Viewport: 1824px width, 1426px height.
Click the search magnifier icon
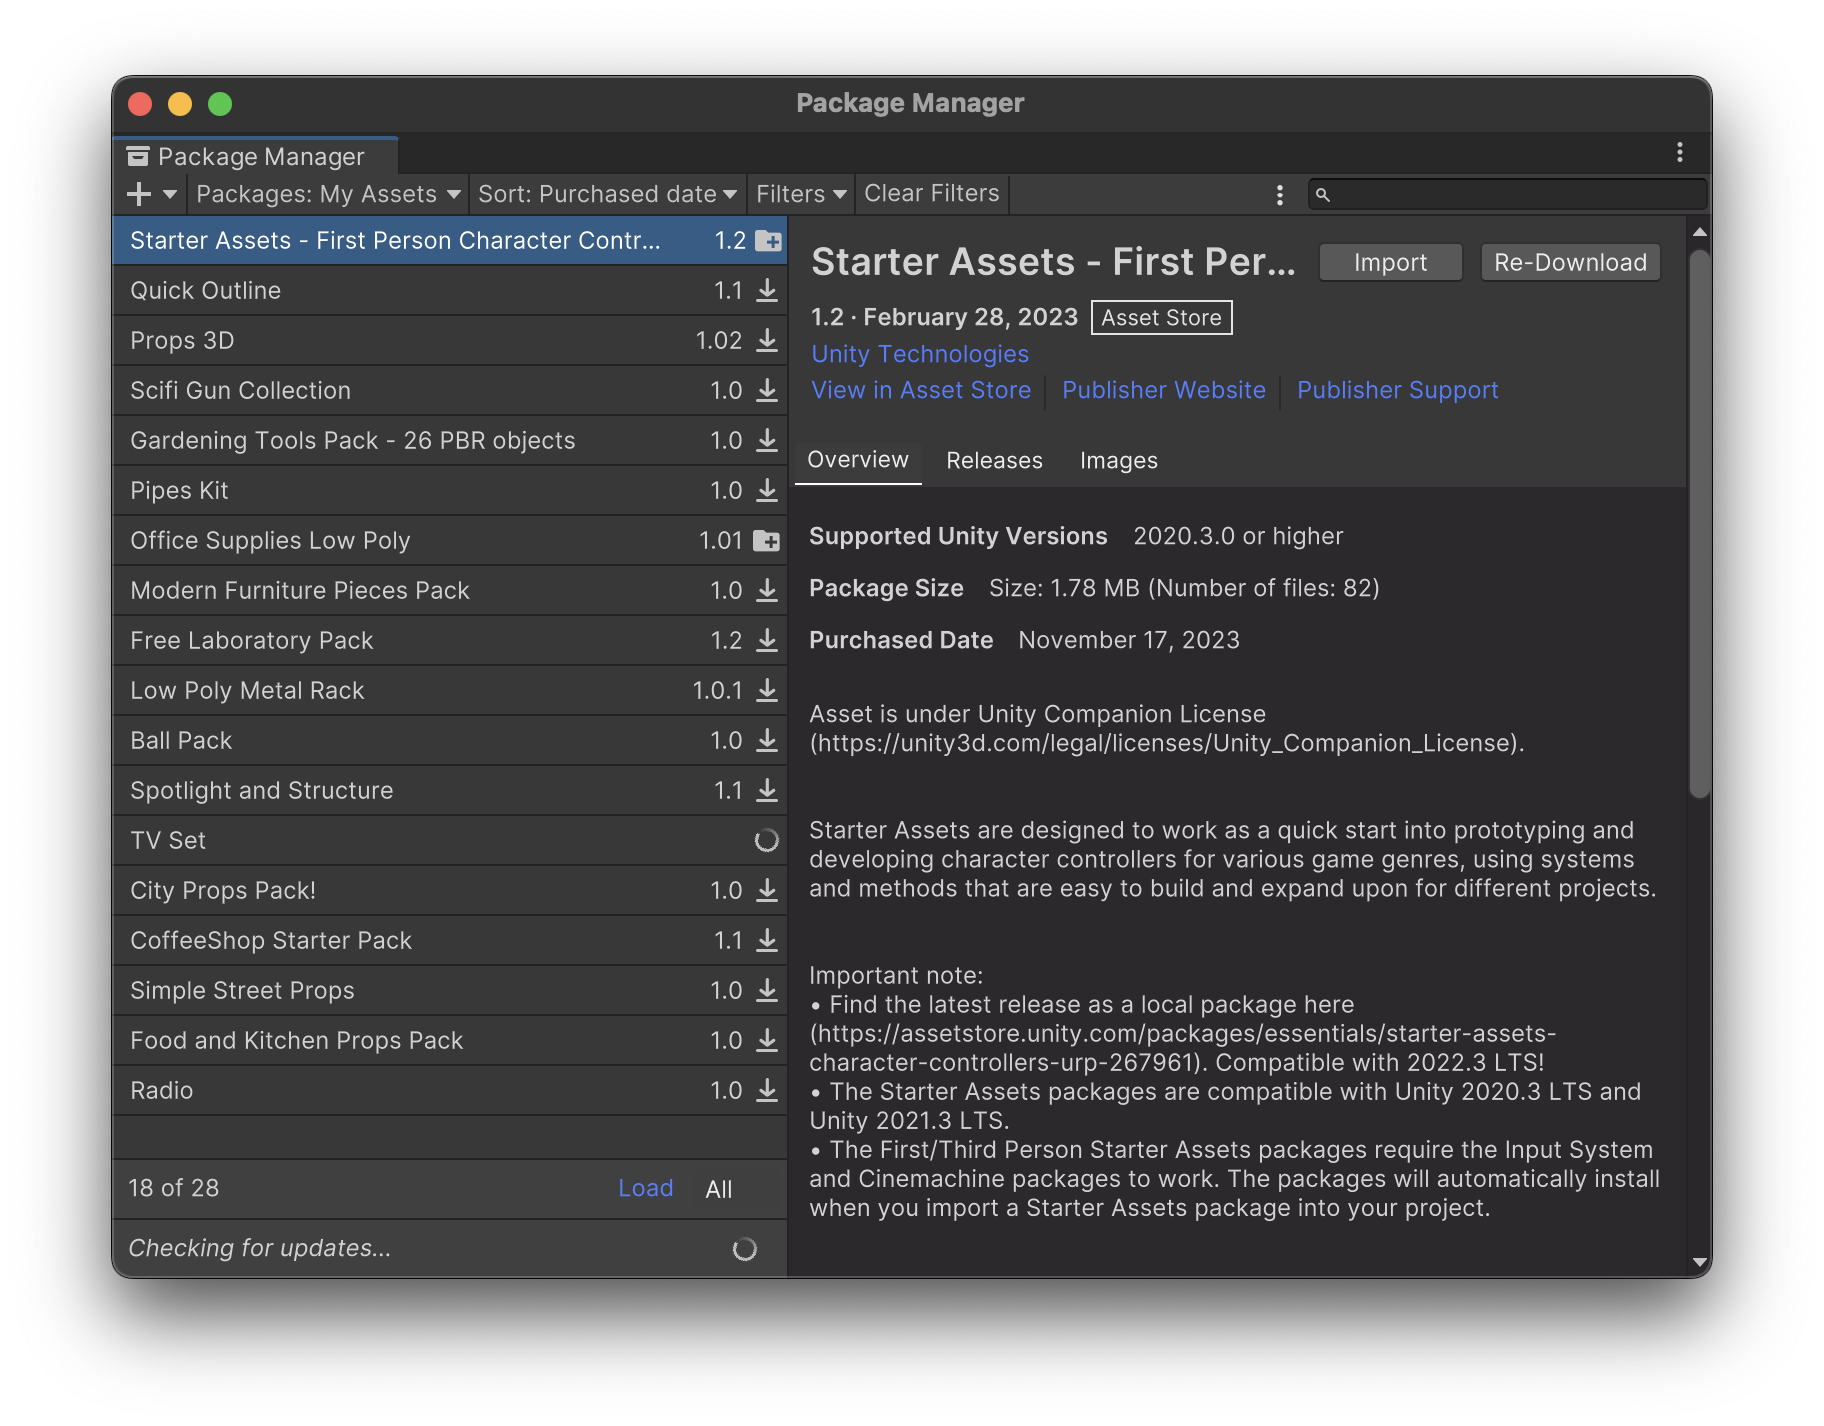pyautogui.click(x=1323, y=195)
